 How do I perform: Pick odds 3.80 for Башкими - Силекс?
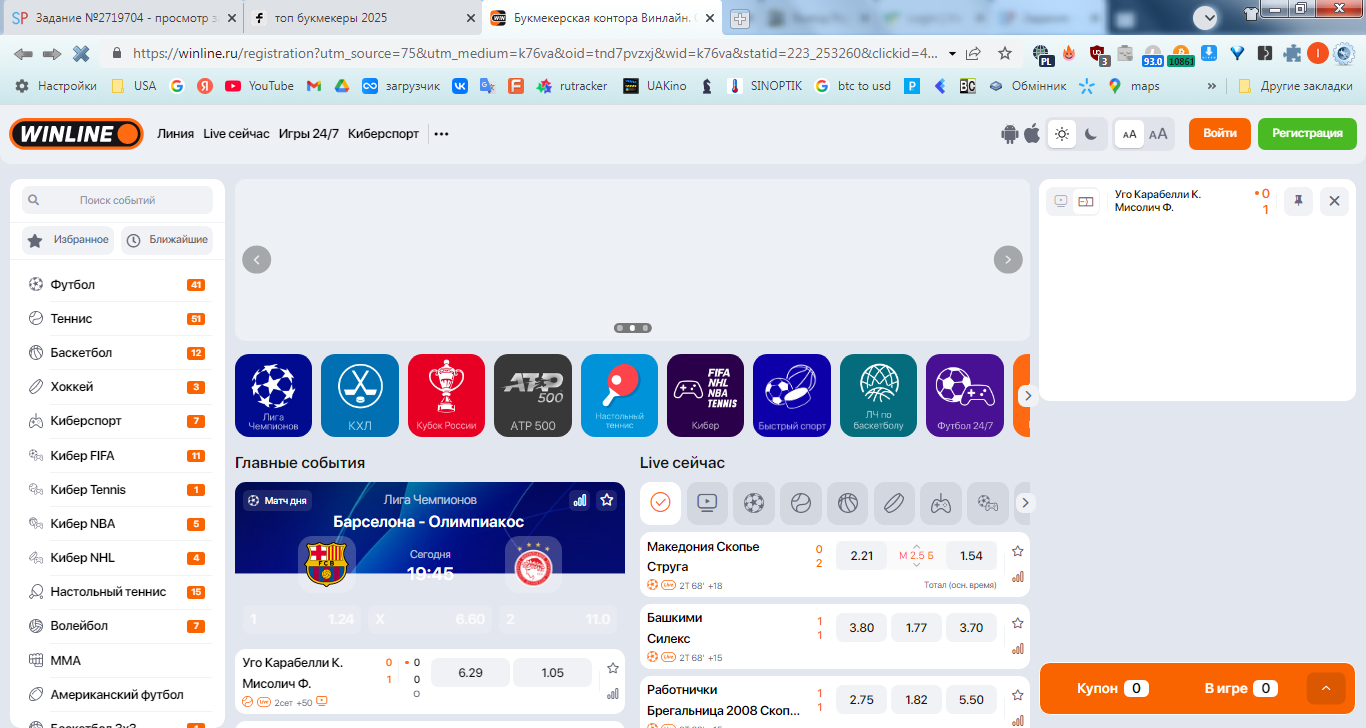[x=862, y=628]
